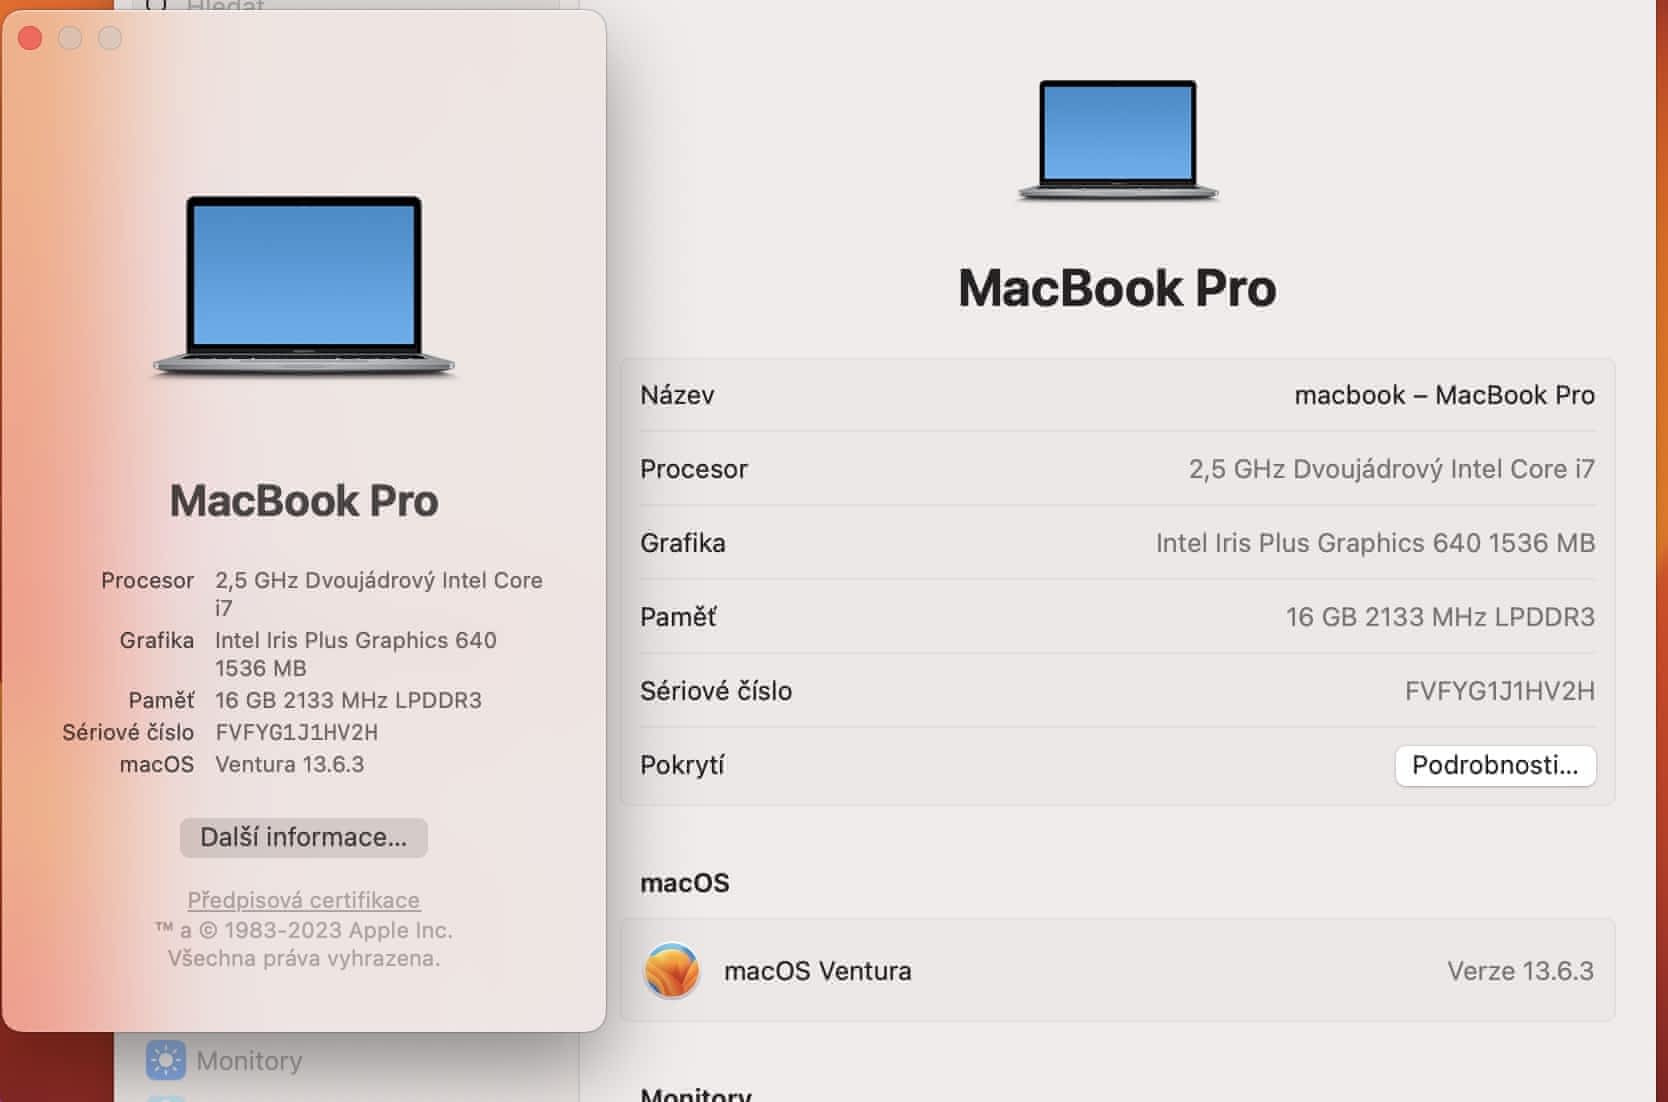1668x1102 pixels.
Task: Click Intel Iris Plus Graphics 640 in About window
Action: coord(356,654)
